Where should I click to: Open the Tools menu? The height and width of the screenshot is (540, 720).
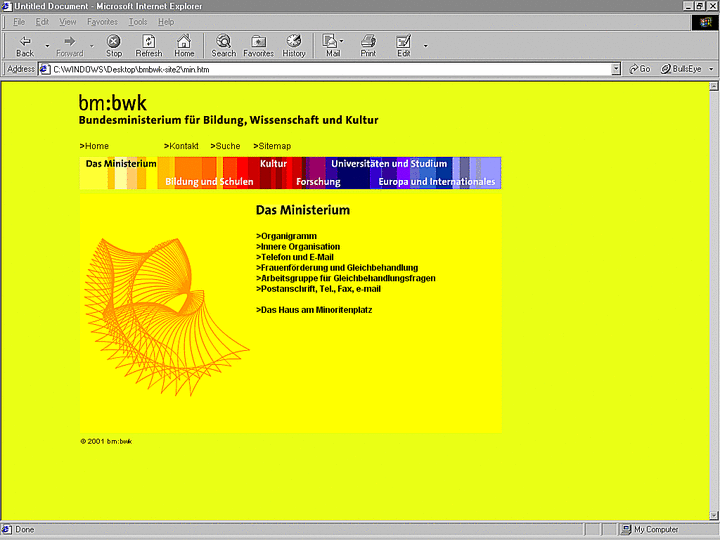[x=138, y=22]
